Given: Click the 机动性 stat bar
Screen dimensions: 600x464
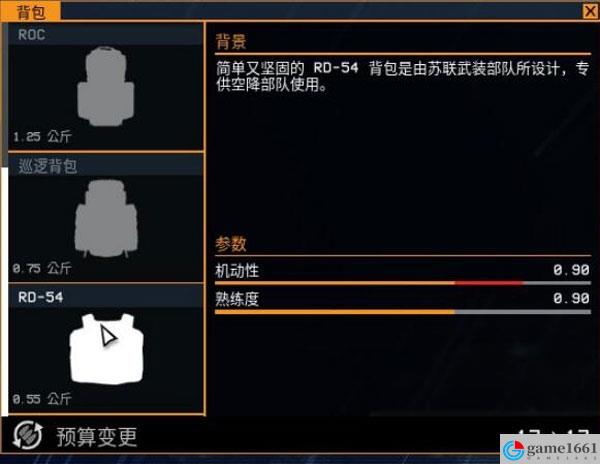Looking at the screenshot, I should tap(403, 283).
